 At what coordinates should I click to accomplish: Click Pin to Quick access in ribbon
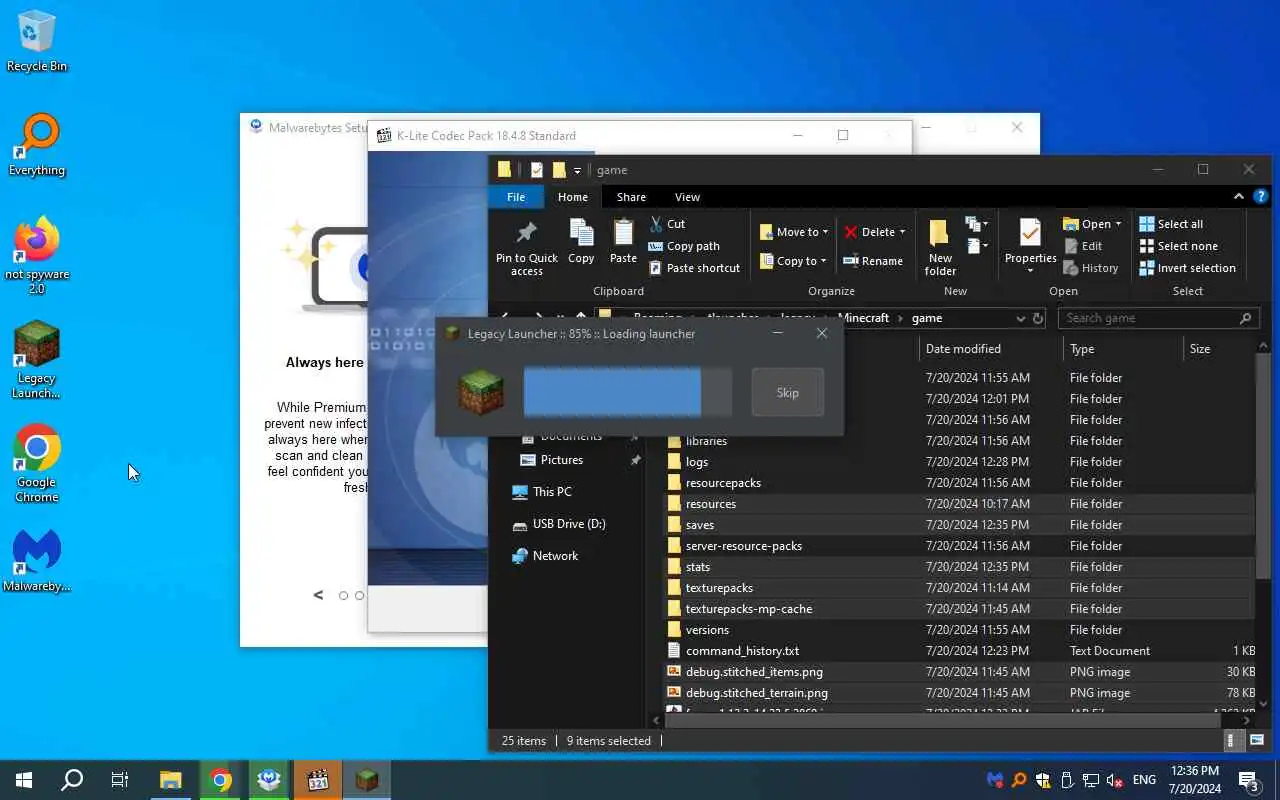pos(526,248)
